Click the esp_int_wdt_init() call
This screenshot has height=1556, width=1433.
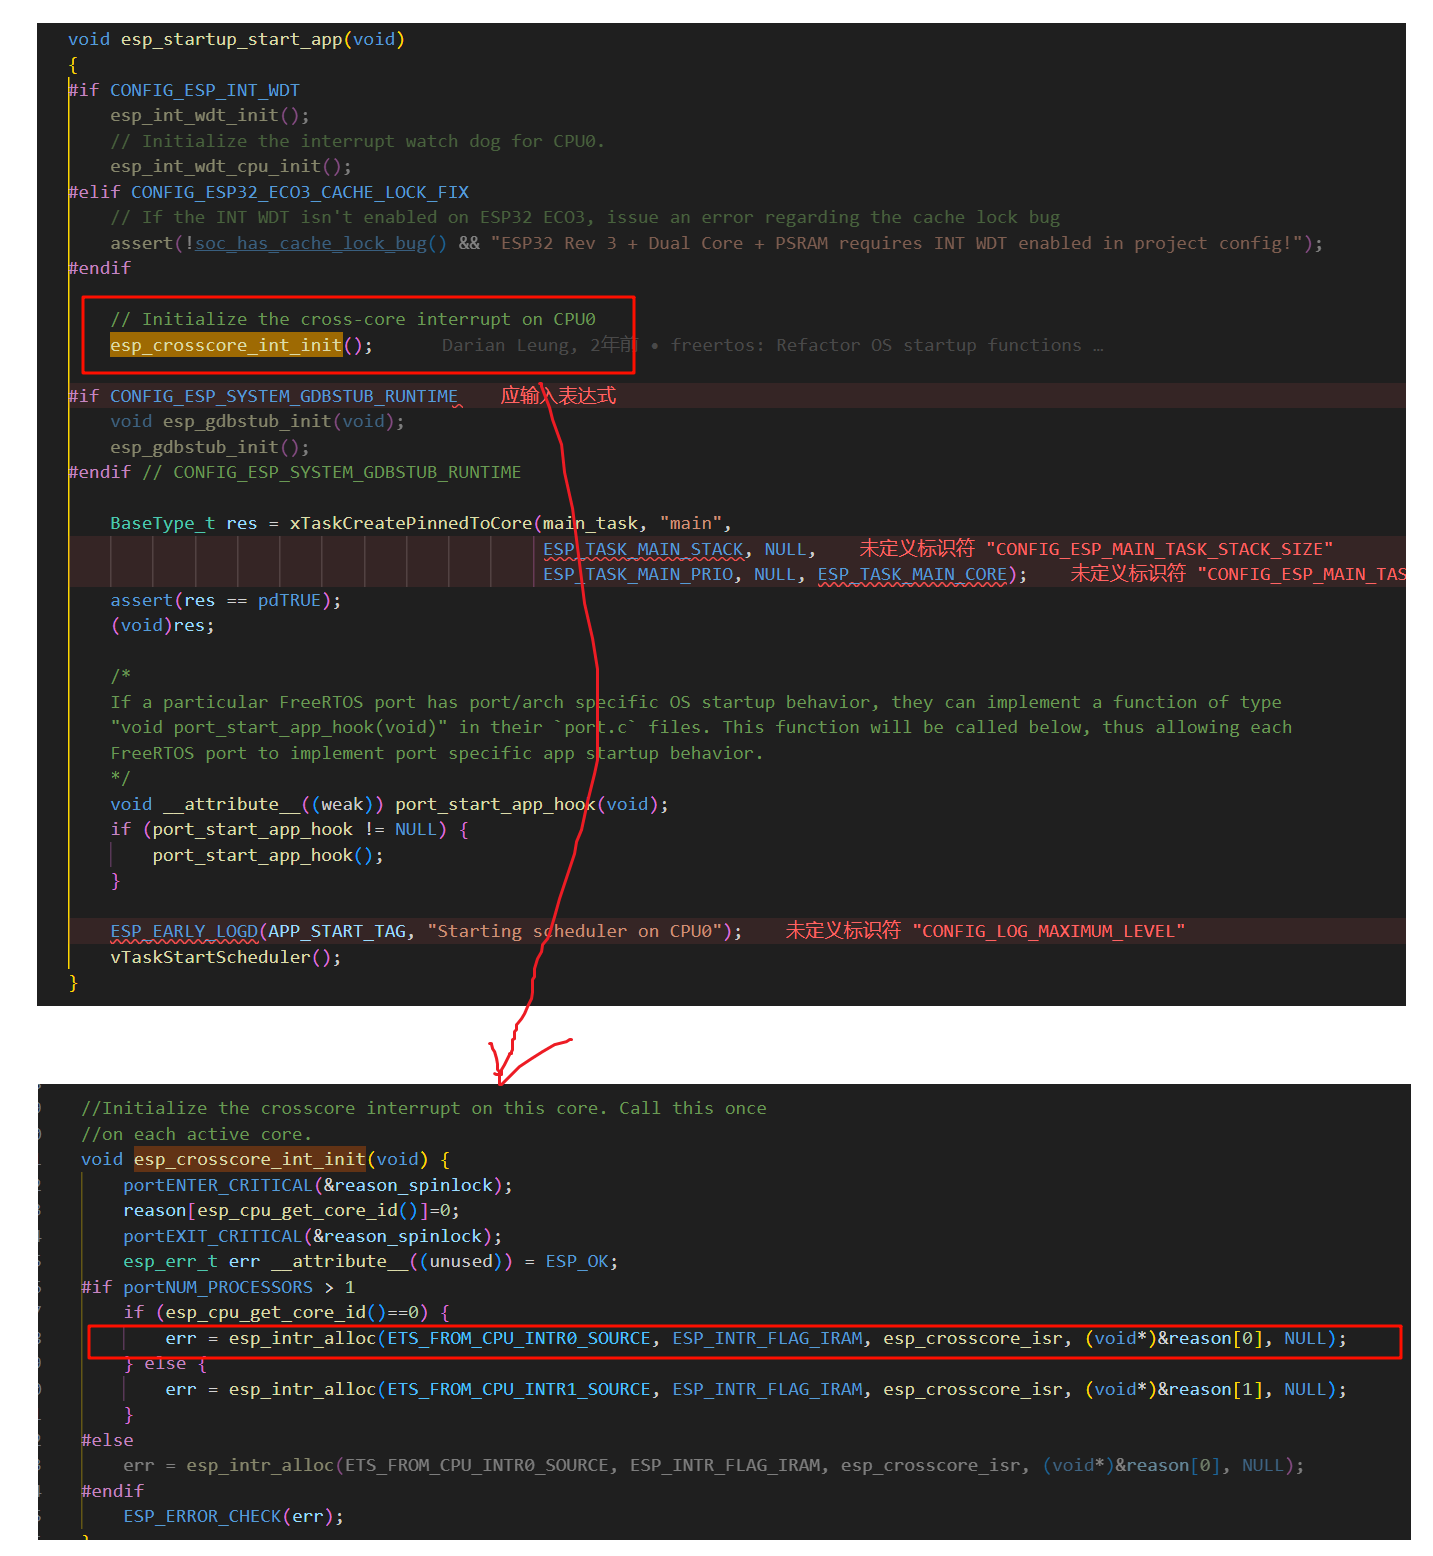209,116
